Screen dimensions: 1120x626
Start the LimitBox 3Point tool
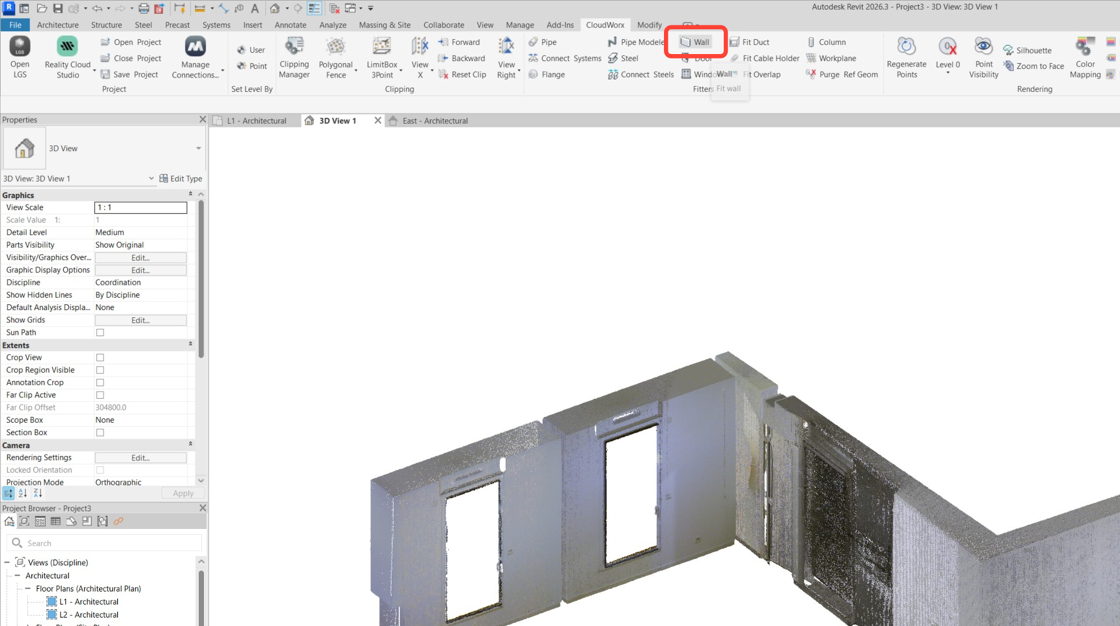click(x=381, y=56)
